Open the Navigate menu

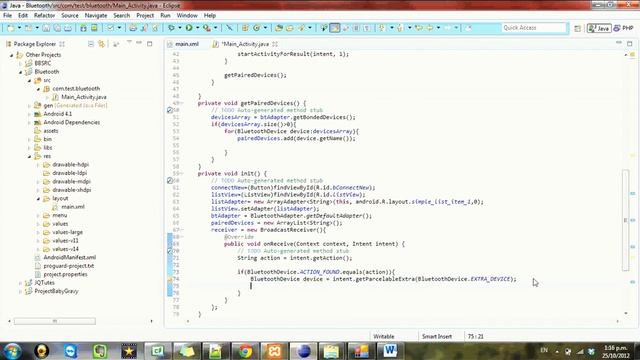tap(96, 16)
